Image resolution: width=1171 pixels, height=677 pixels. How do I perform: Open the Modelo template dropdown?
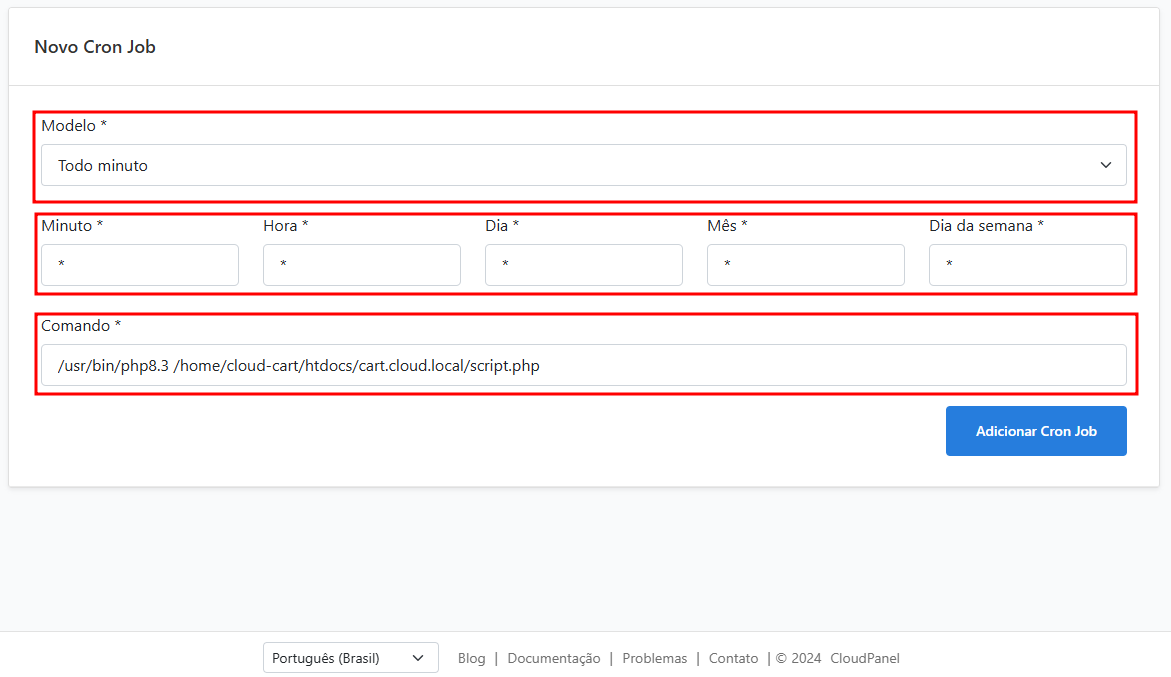pyautogui.click(x=583, y=165)
